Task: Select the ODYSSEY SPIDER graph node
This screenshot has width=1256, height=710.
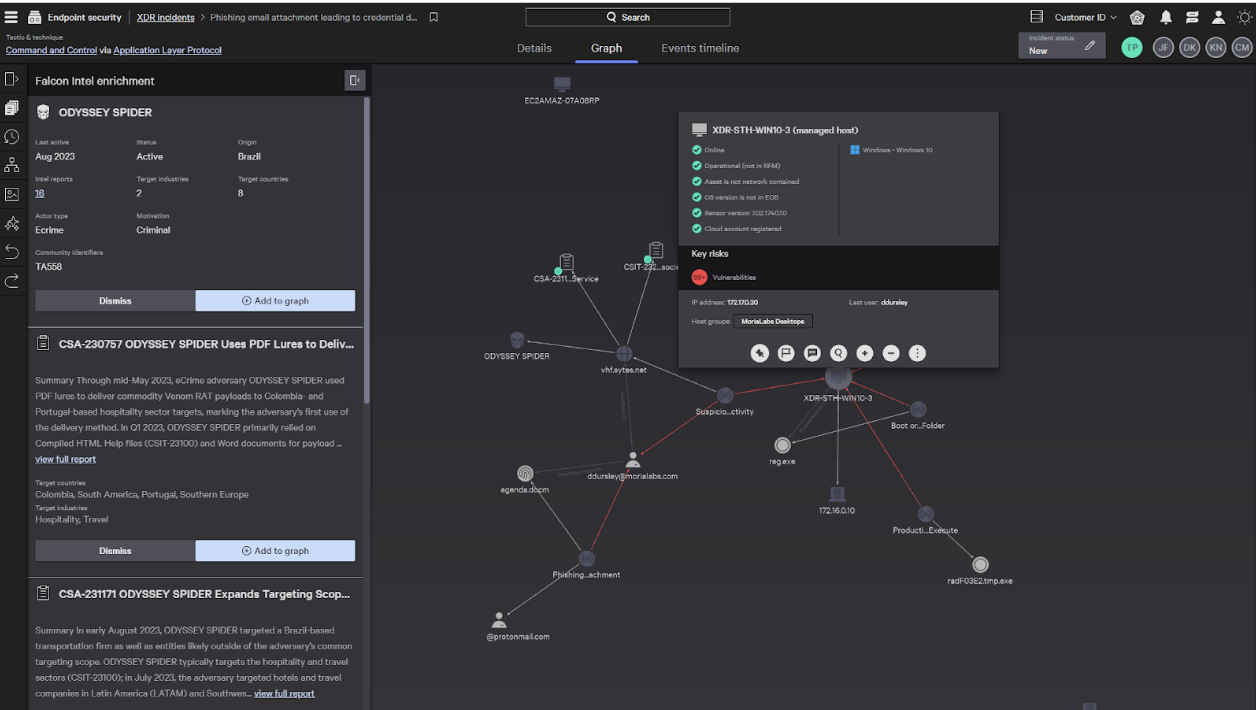Action: coord(517,341)
